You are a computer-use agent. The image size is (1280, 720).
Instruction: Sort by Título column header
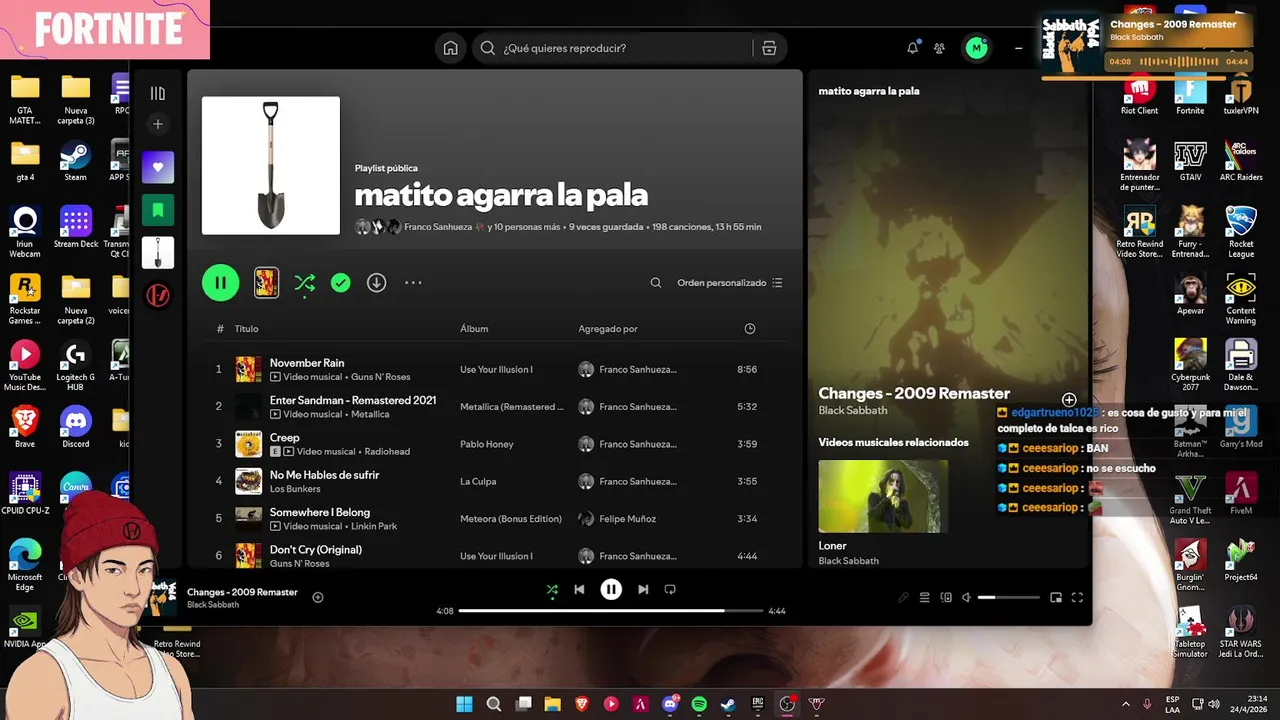click(x=246, y=329)
